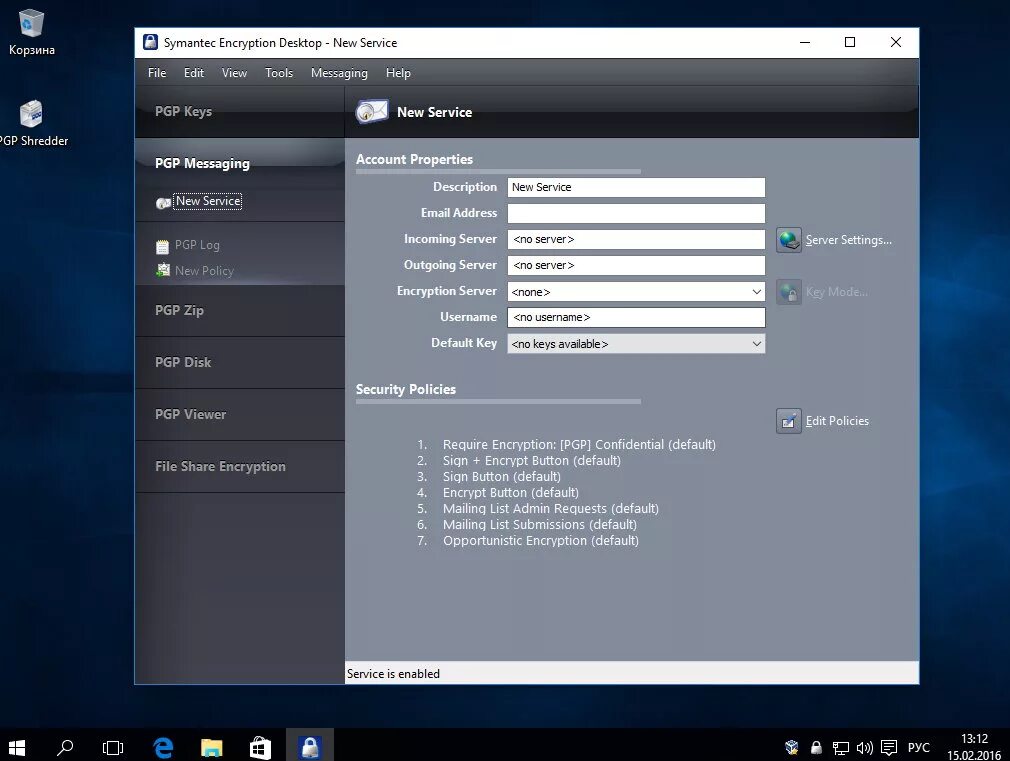
Task: Open the PGP Disk section
Action: (240, 362)
